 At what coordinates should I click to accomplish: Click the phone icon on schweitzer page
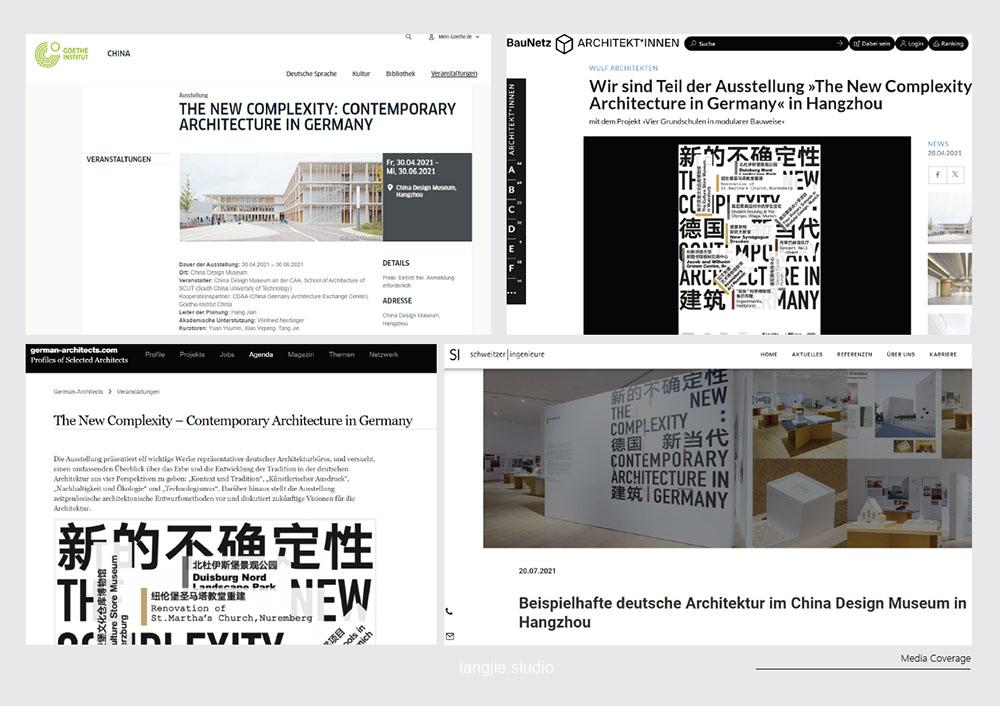coord(449,611)
